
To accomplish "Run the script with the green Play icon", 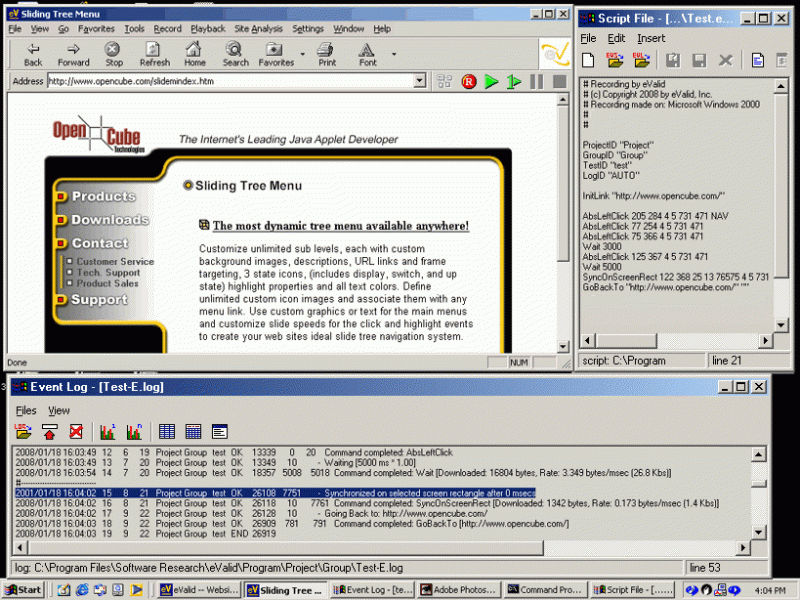I will click(x=489, y=82).
